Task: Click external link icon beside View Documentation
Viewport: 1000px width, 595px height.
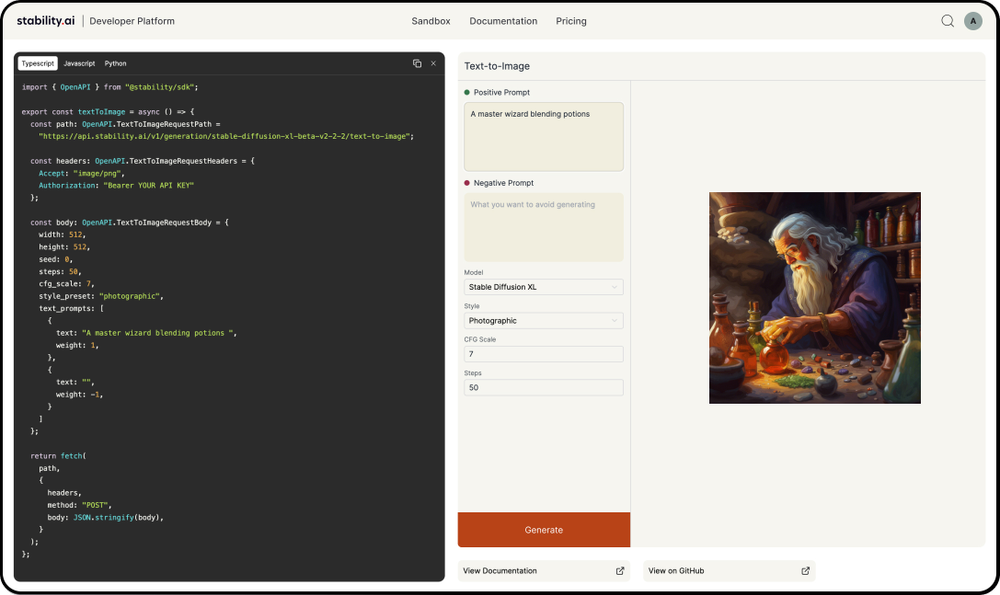Action: click(620, 571)
